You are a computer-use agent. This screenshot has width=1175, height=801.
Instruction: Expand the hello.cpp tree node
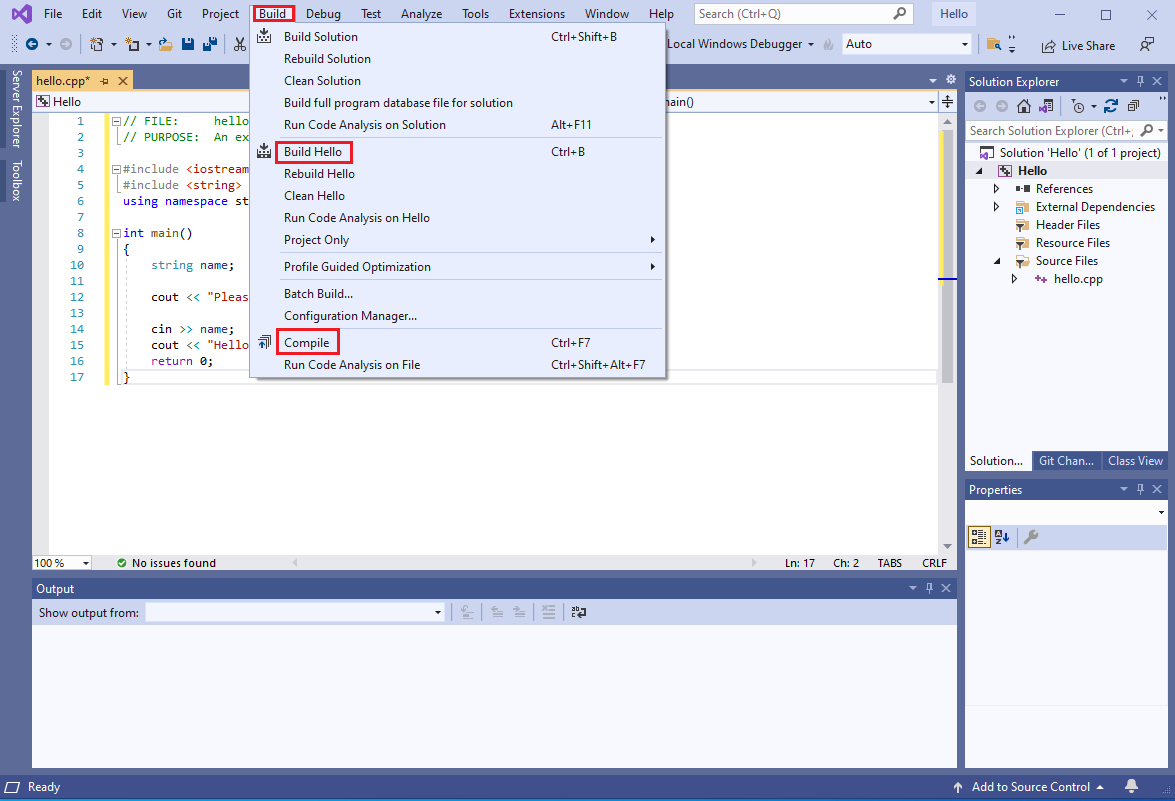(x=1014, y=279)
